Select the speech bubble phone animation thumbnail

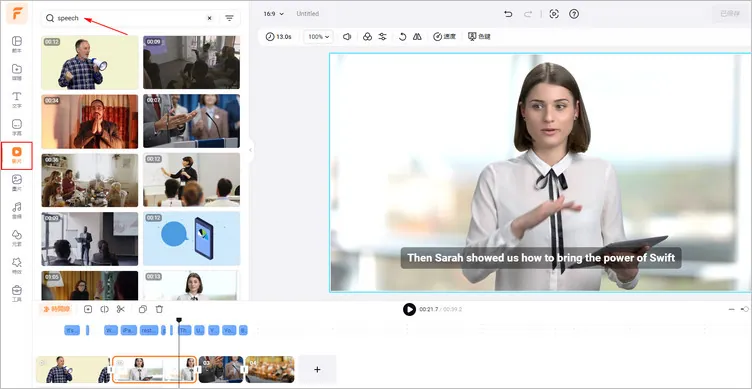[191, 239]
